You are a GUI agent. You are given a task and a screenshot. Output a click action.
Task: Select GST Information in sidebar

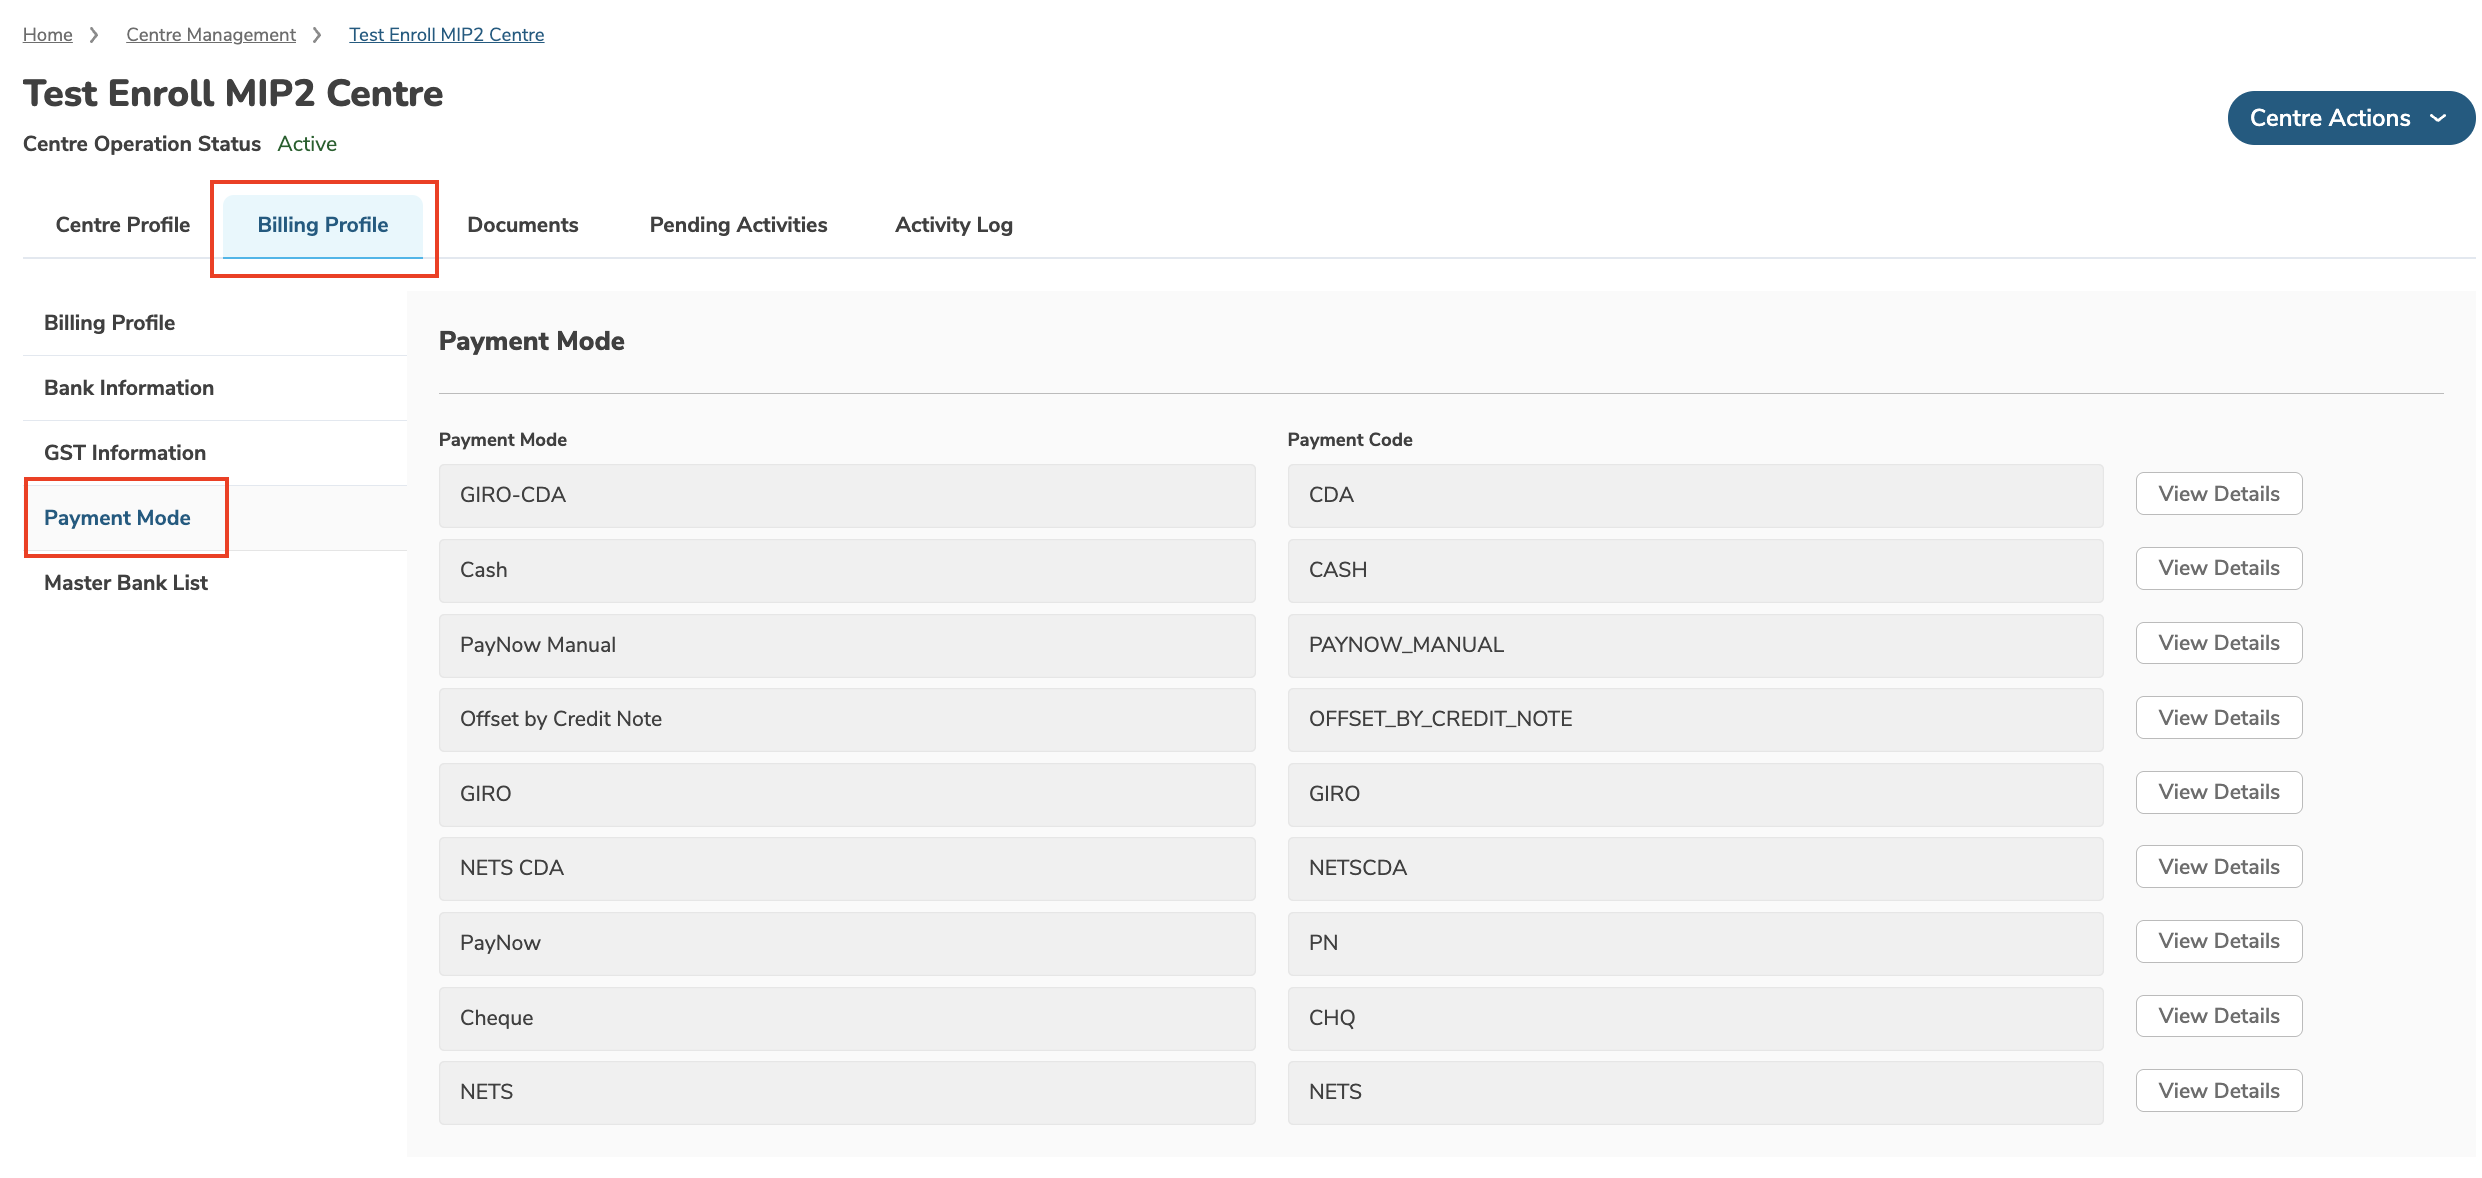pos(125,453)
